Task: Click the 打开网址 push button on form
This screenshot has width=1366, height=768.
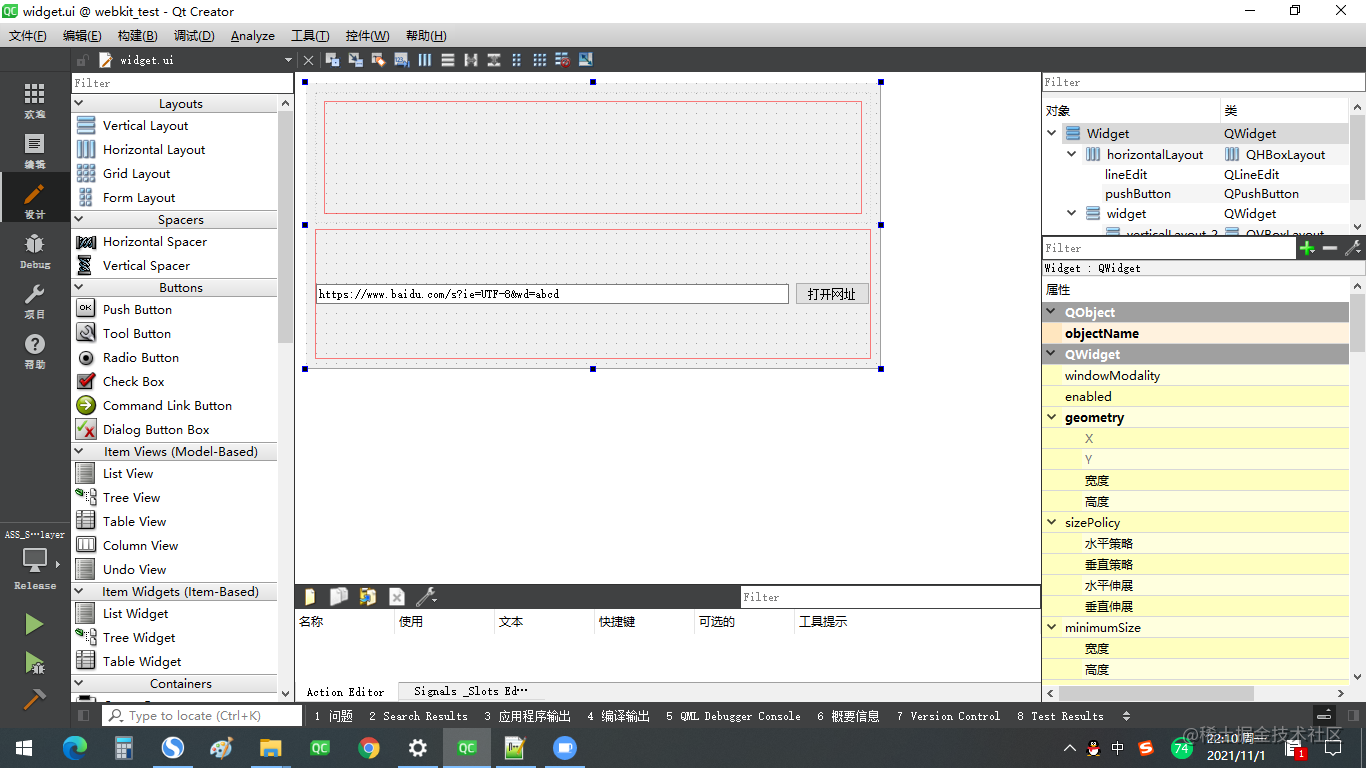Action: coord(832,294)
